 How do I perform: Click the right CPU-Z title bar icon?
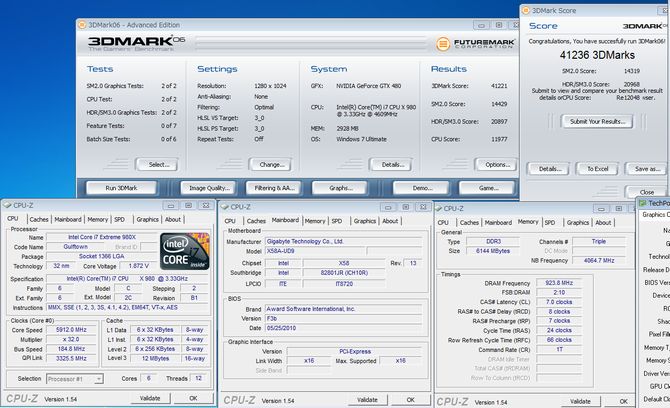pyautogui.click(x=438, y=208)
